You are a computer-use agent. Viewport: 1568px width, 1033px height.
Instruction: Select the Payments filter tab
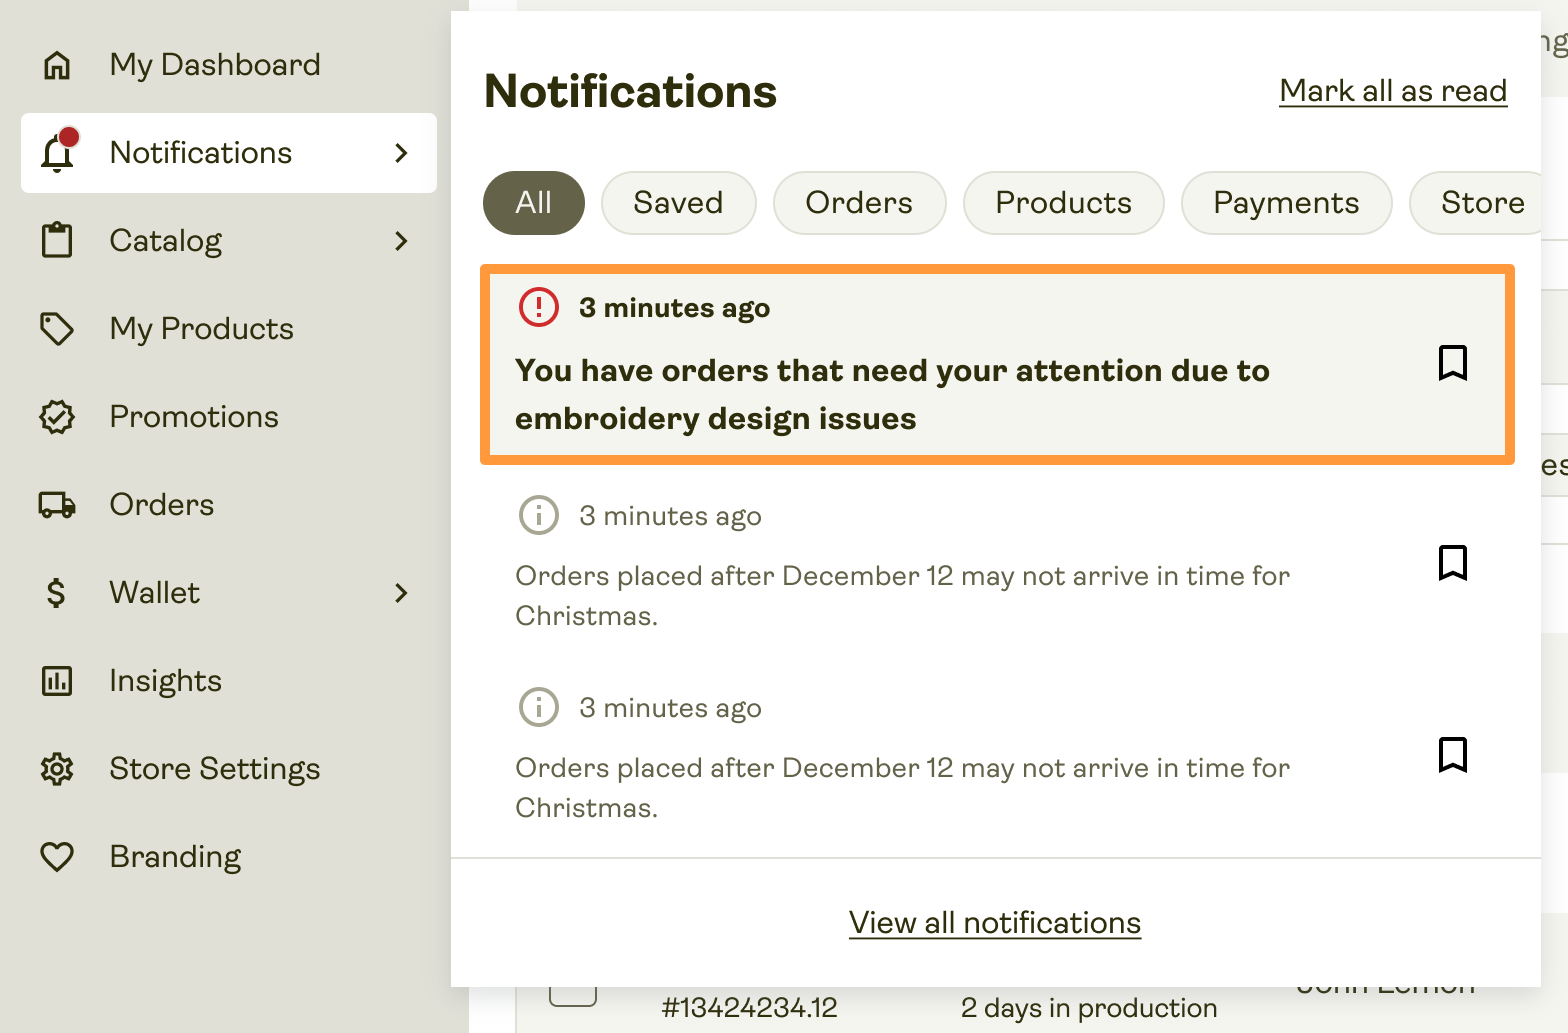(1285, 203)
